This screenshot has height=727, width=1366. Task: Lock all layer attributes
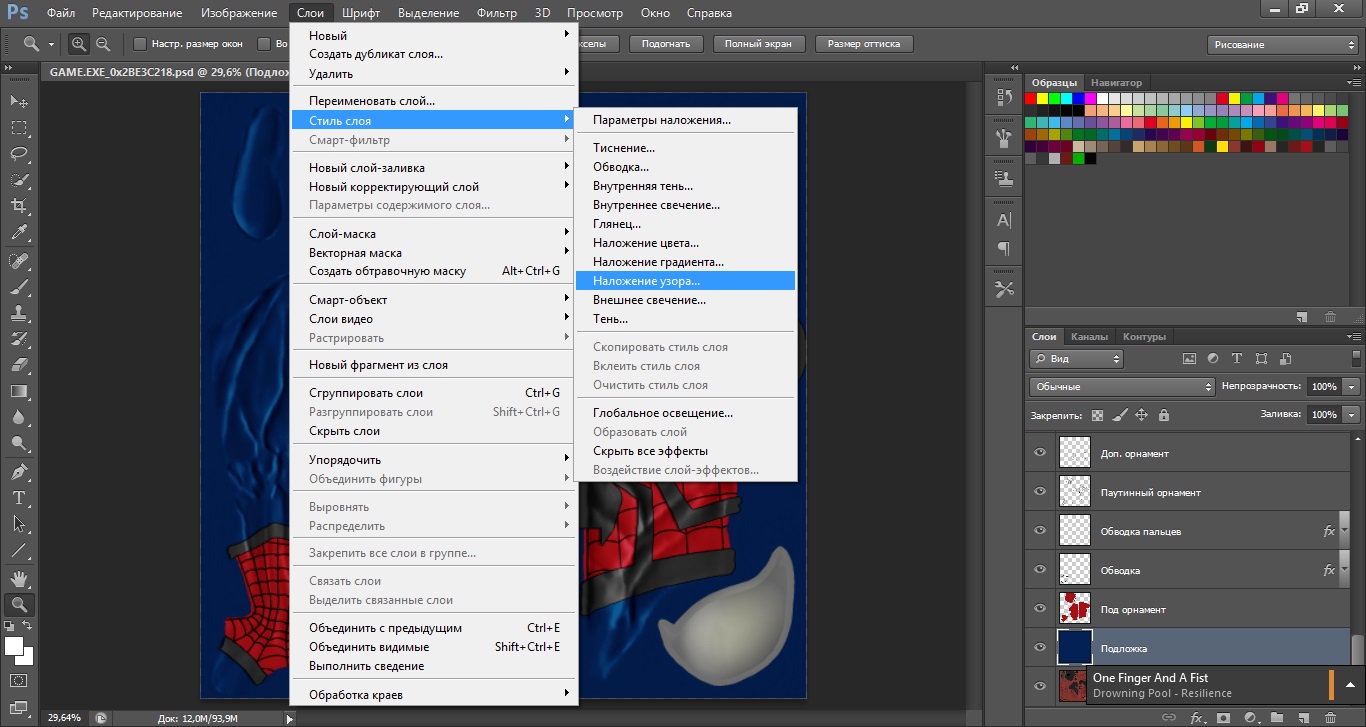(1163, 415)
